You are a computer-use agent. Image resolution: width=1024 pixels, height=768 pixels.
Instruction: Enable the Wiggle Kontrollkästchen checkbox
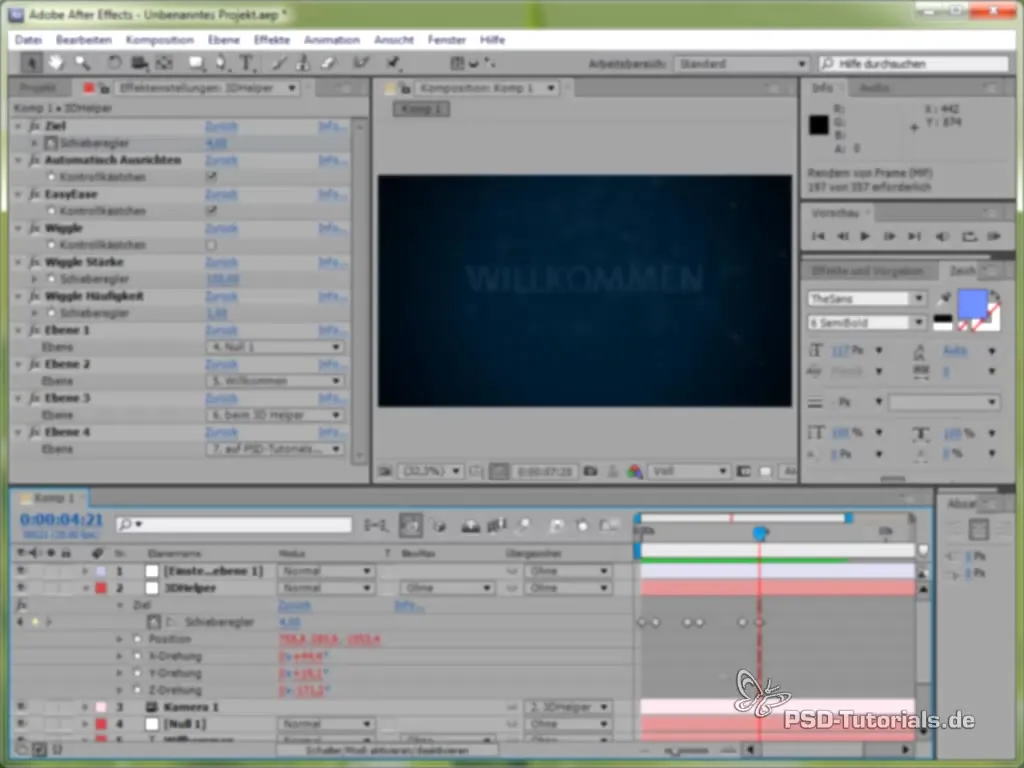pyautogui.click(x=211, y=245)
